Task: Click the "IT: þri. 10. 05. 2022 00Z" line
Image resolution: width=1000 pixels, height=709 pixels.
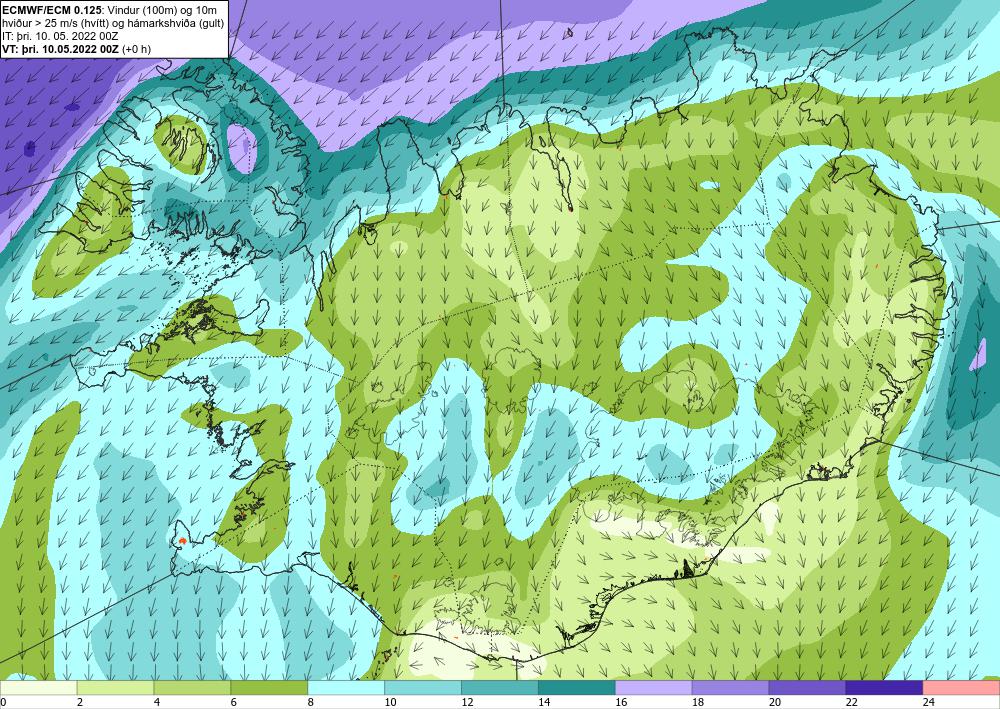Action: tap(60, 36)
